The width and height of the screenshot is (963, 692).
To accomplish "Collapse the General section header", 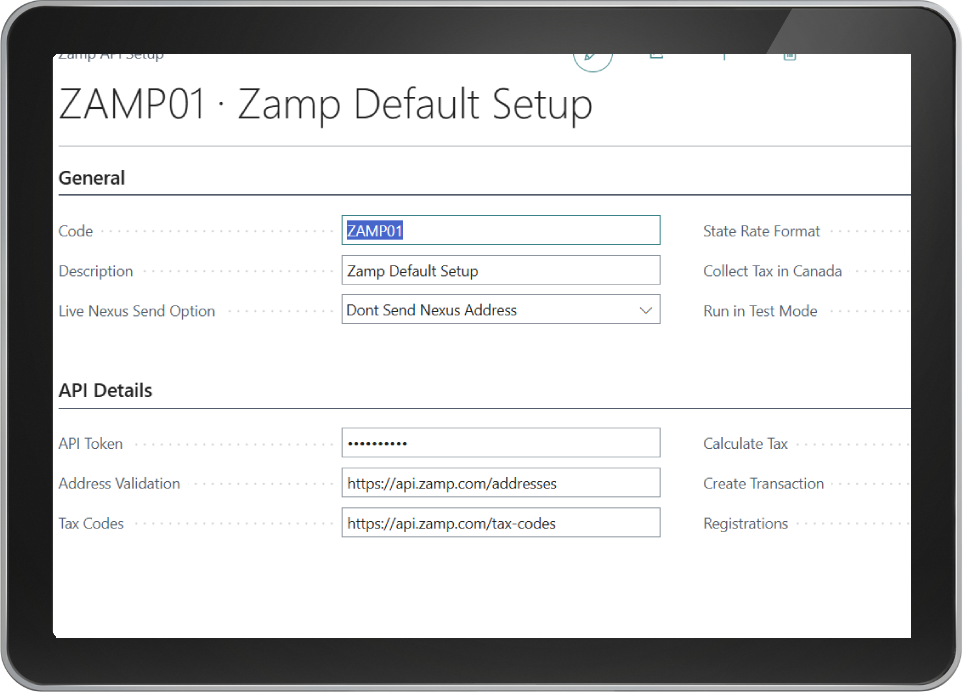I will [92, 178].
